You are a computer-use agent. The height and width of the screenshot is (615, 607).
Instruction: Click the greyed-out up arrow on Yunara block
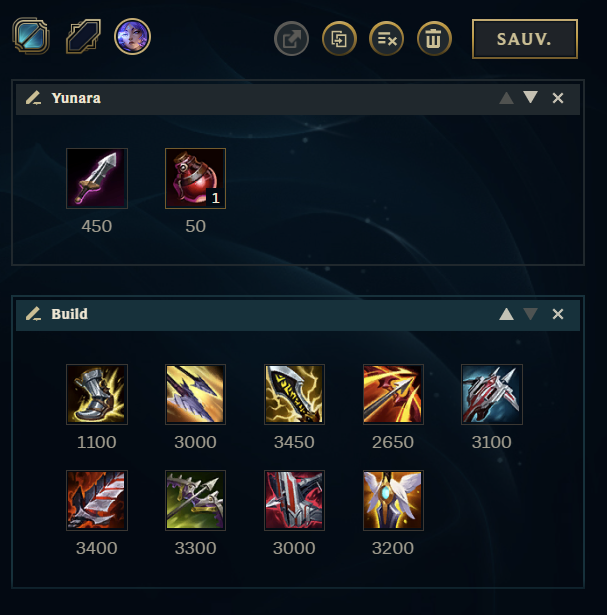506,98
